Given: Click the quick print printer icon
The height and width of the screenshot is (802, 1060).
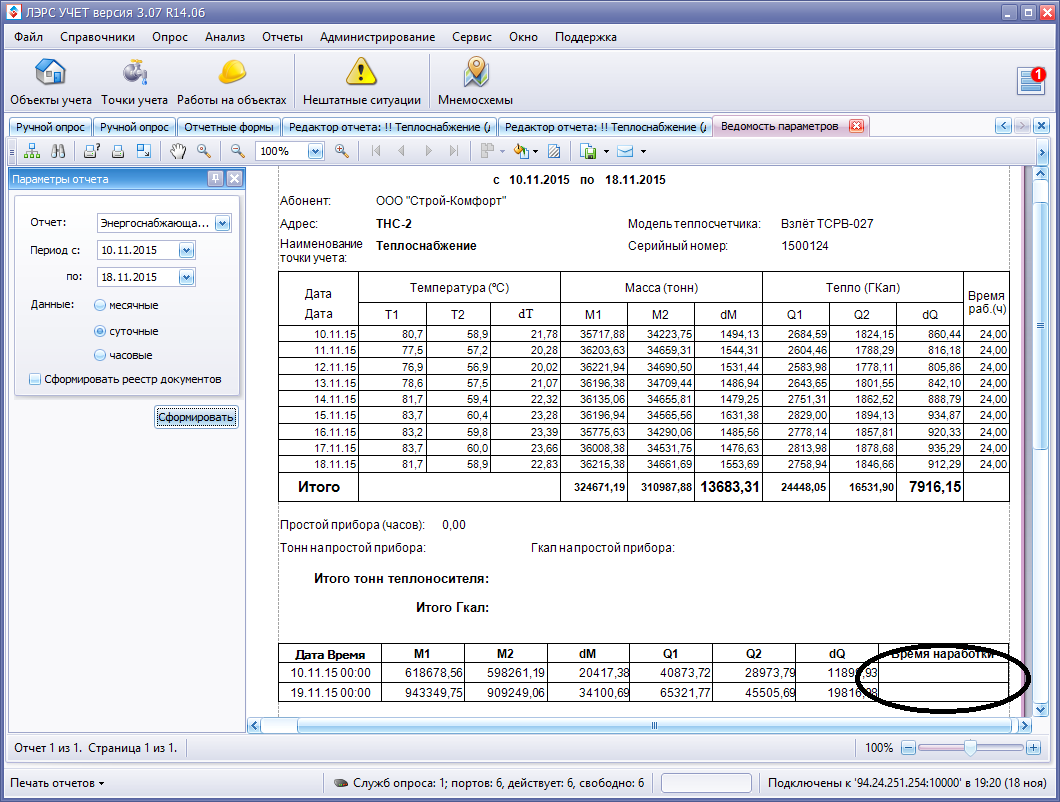Looking at the screenshot, I should (118, 151).
